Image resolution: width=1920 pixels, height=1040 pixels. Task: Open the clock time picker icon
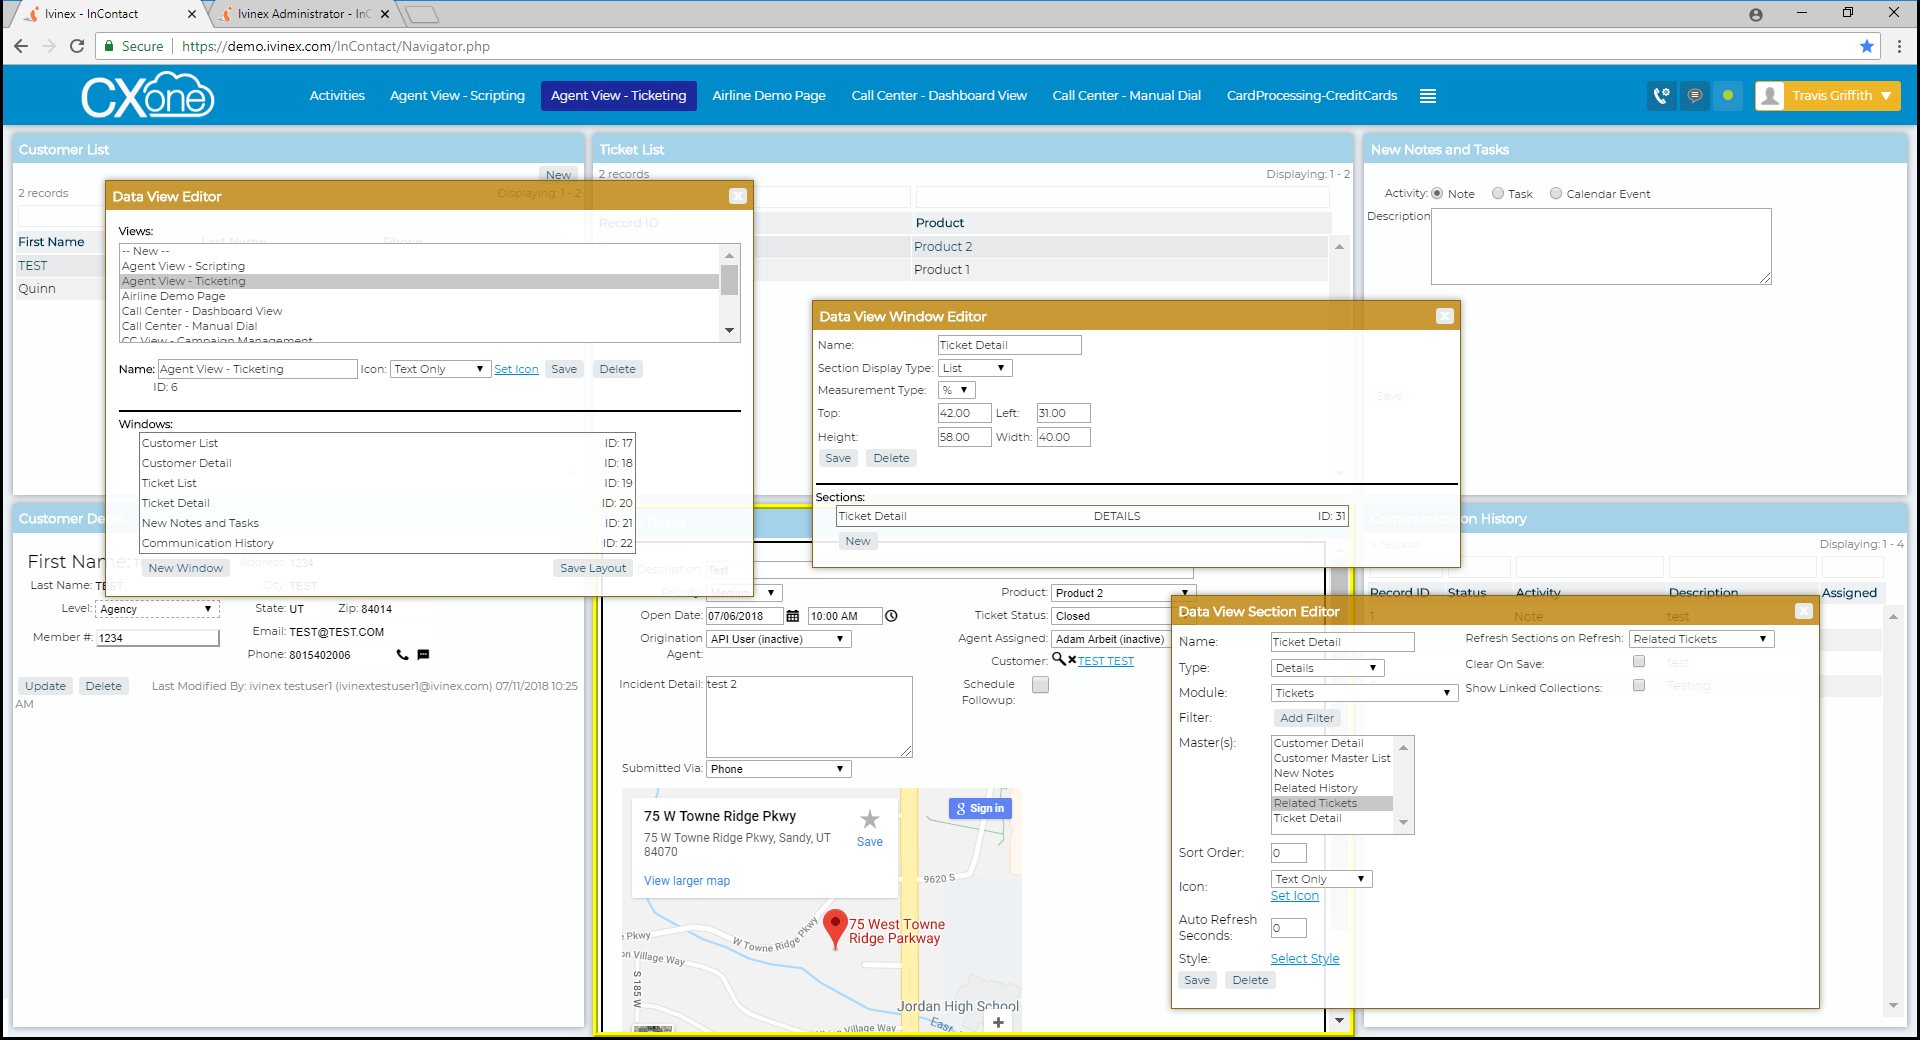[891, 616]
